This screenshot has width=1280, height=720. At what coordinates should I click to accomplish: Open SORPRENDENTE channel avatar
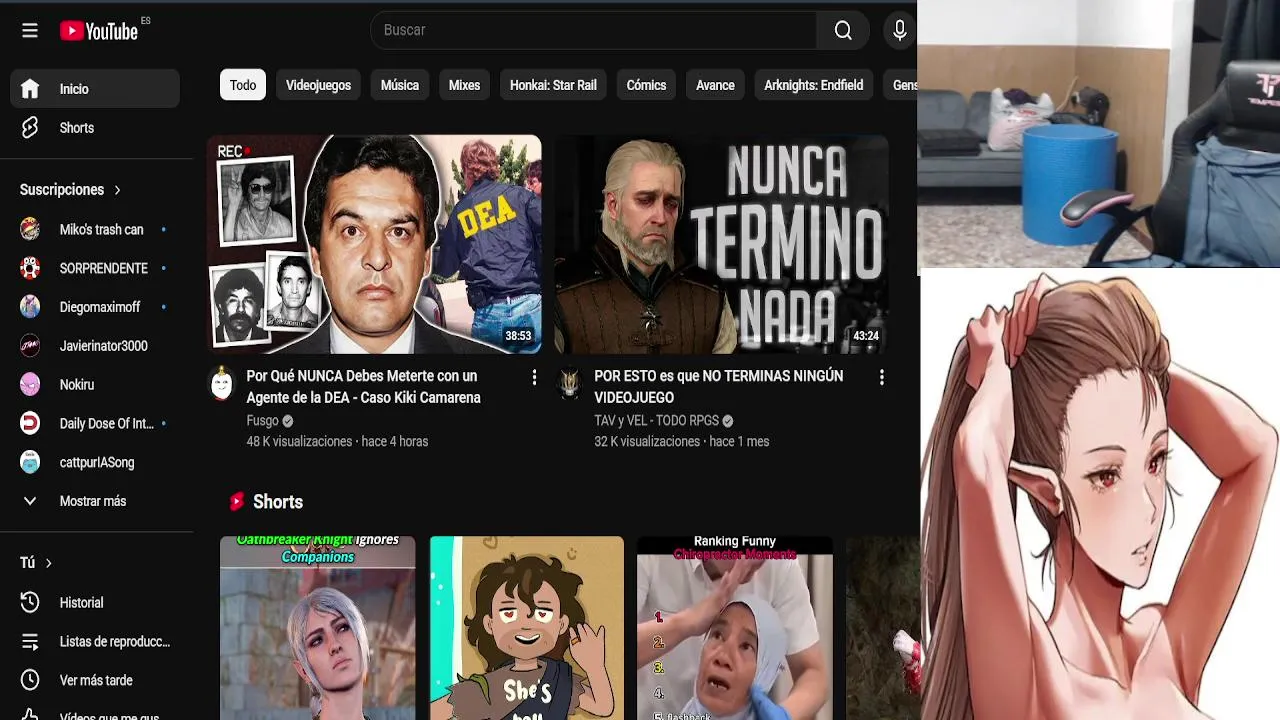click(30, 268)
